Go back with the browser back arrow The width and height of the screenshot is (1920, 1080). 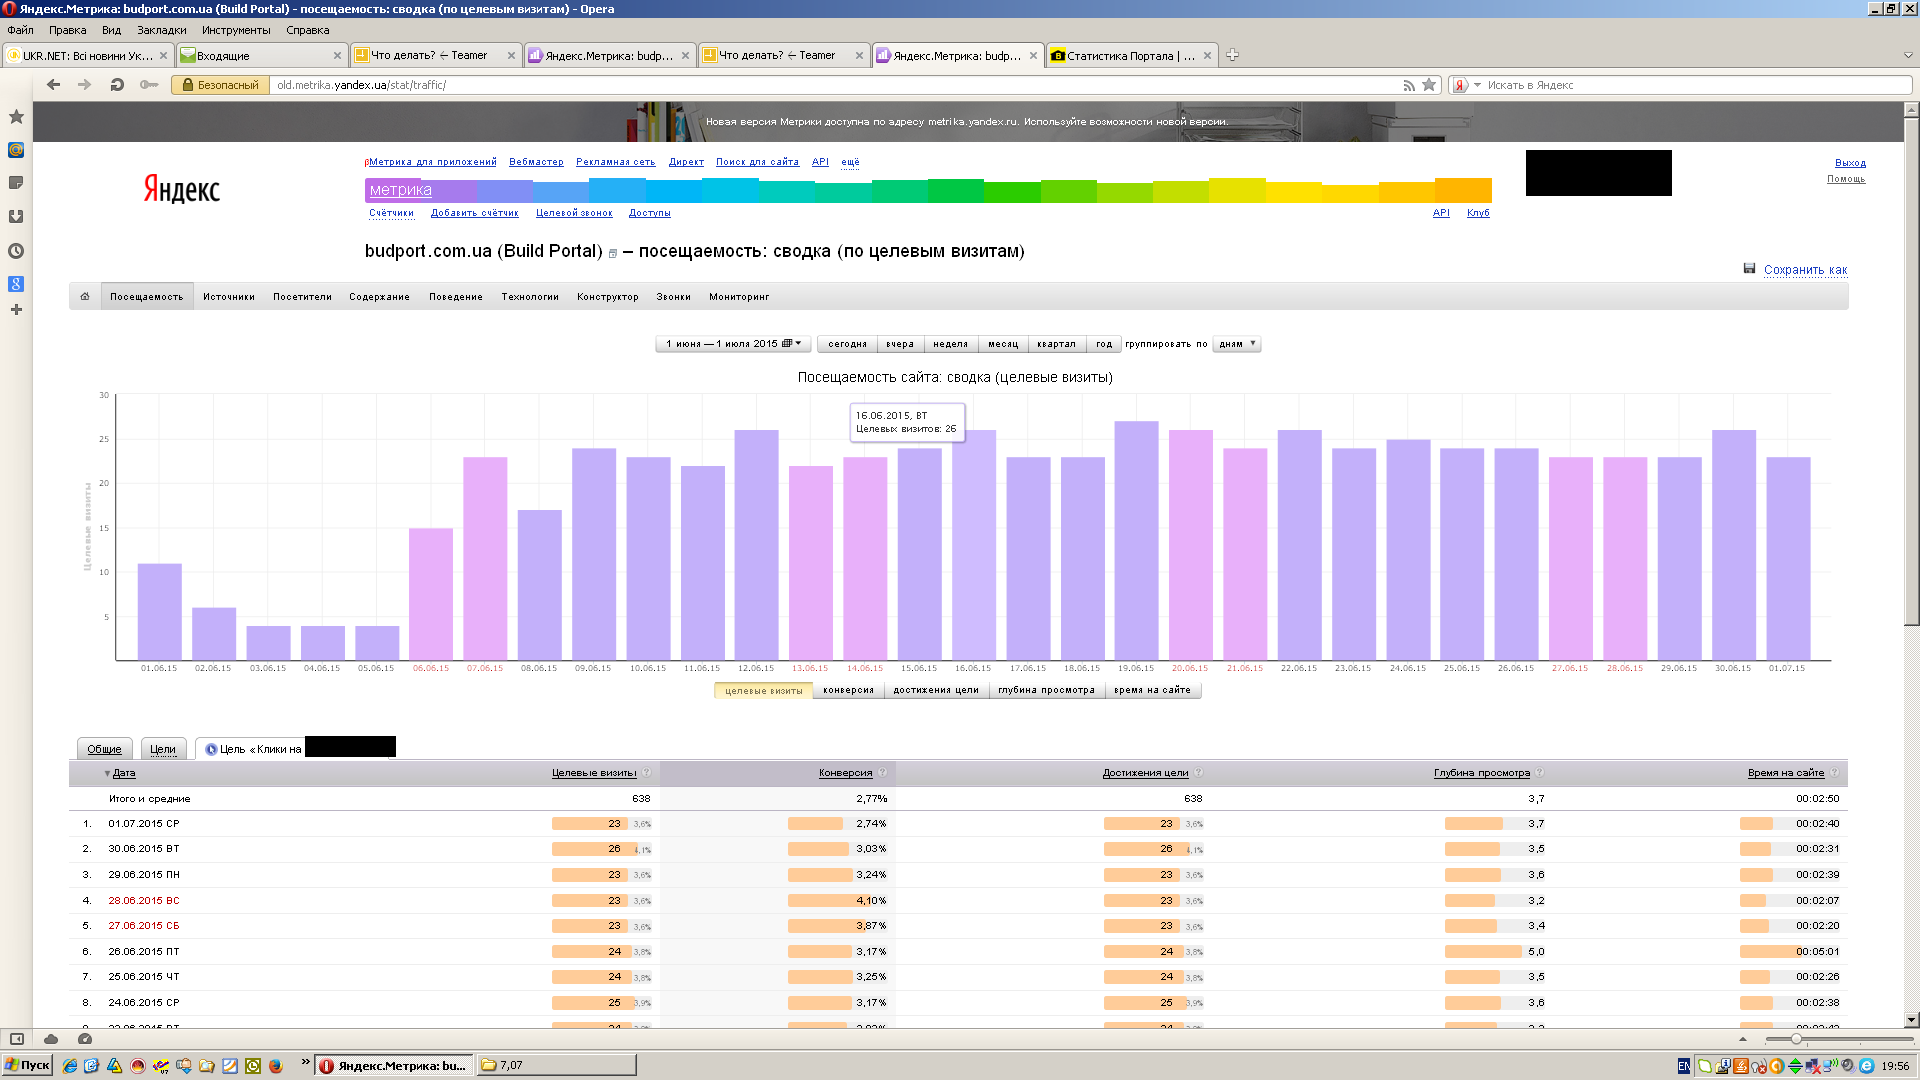pos(54,85)
